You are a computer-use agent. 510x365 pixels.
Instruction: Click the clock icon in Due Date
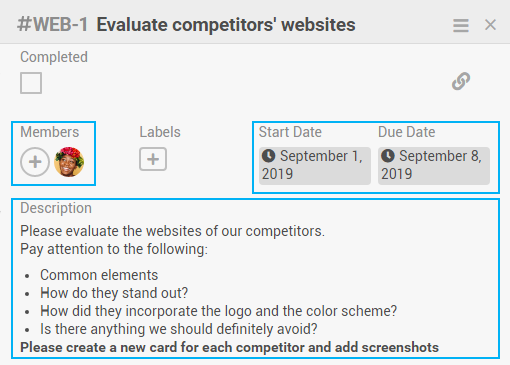click(x=388, y=156)
